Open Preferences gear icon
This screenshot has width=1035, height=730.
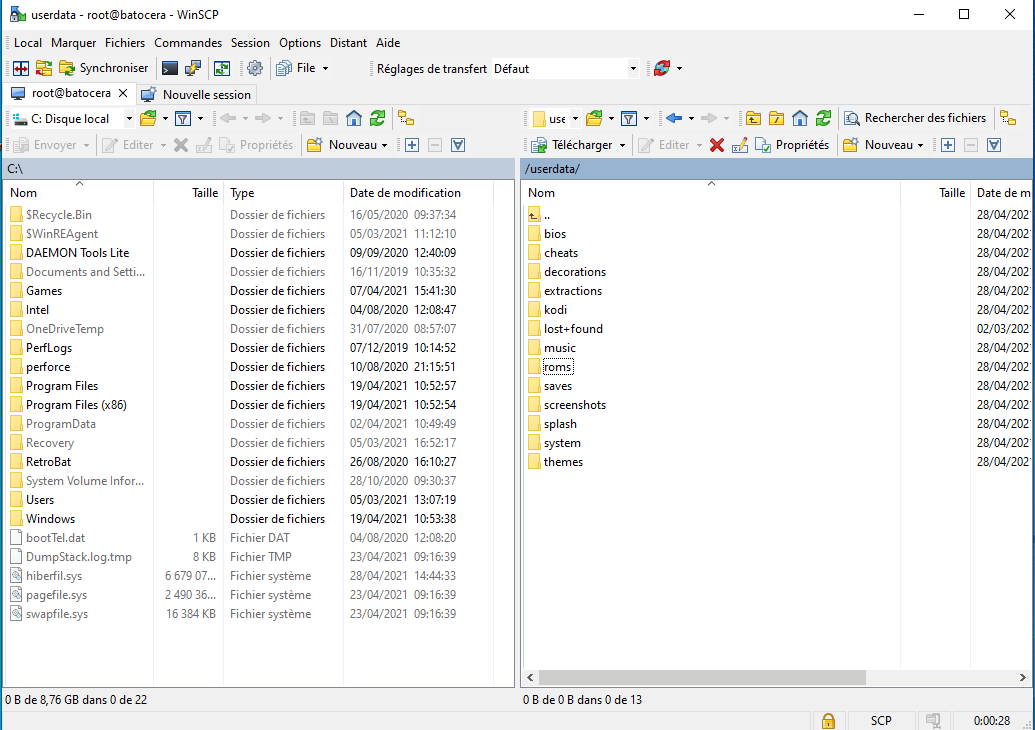(x=255, y=68)
